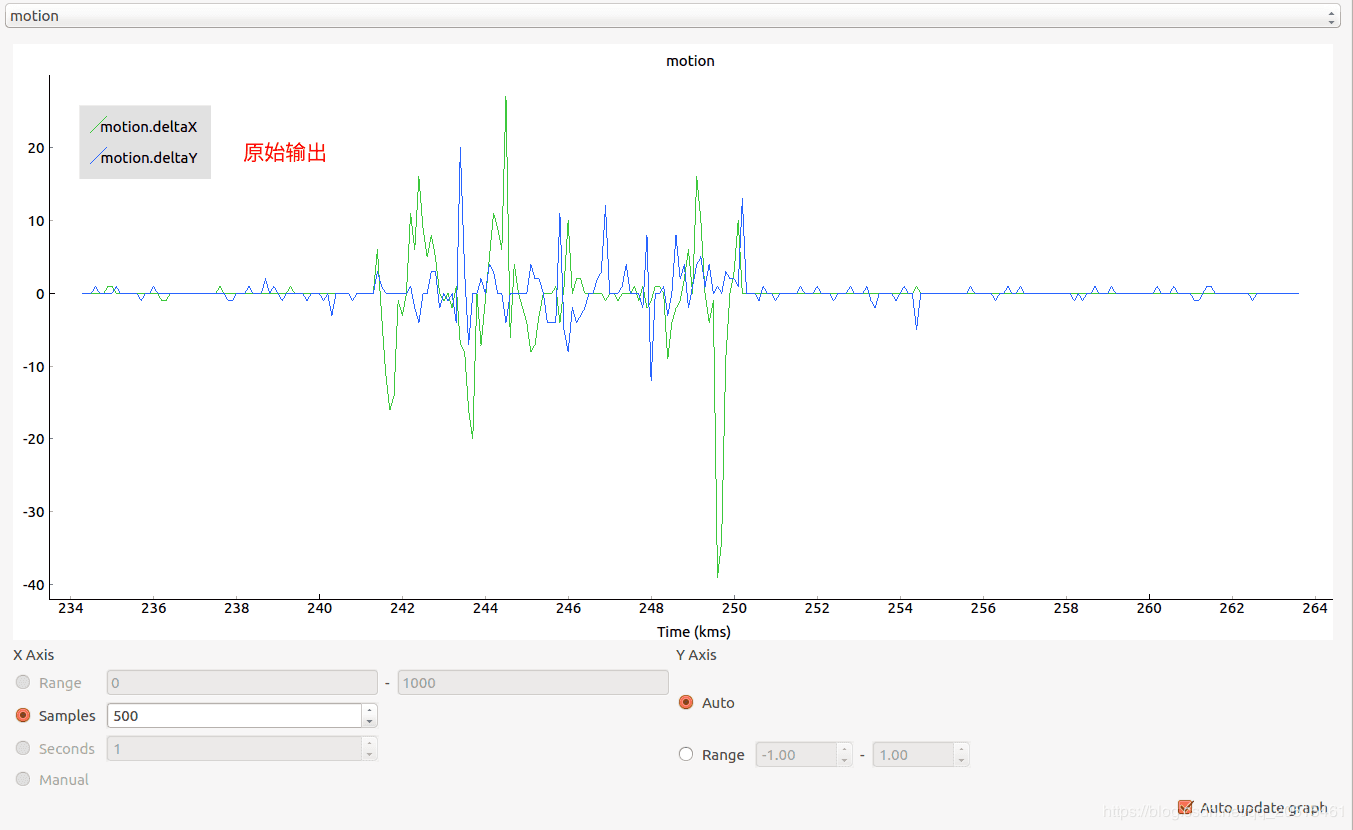Select the X Axis Range radio button
Viewport: 1353px width, 830px height.
point(23,683)
